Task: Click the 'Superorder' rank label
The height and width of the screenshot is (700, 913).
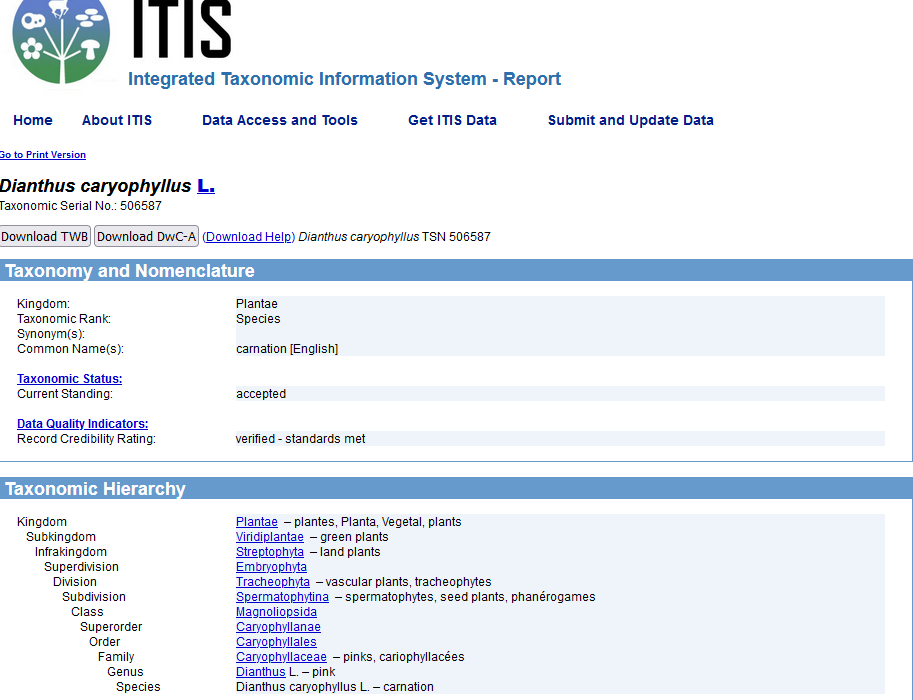Action: coord(111,627)
